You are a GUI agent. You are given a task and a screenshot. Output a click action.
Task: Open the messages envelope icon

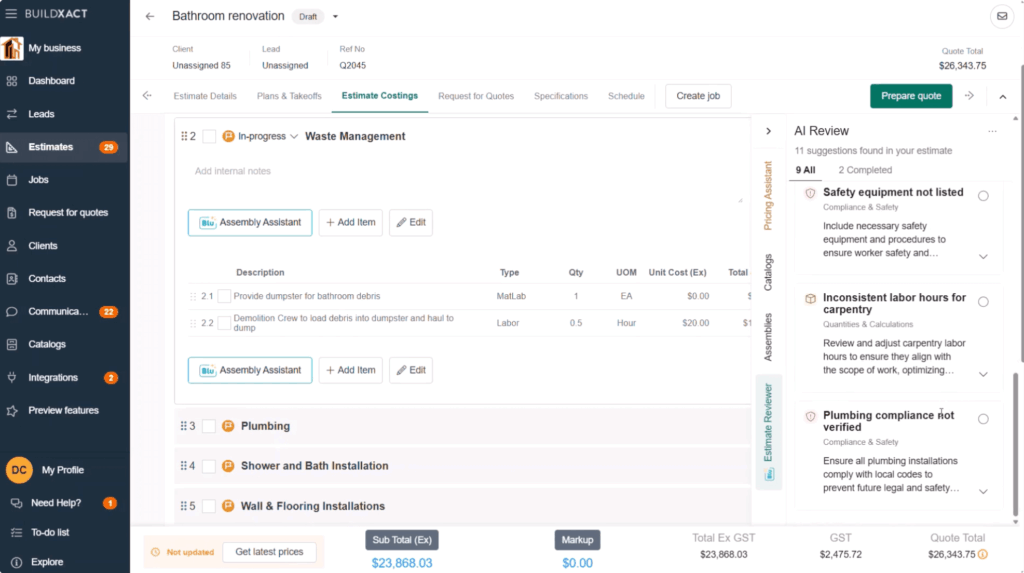click(1001, 17)
